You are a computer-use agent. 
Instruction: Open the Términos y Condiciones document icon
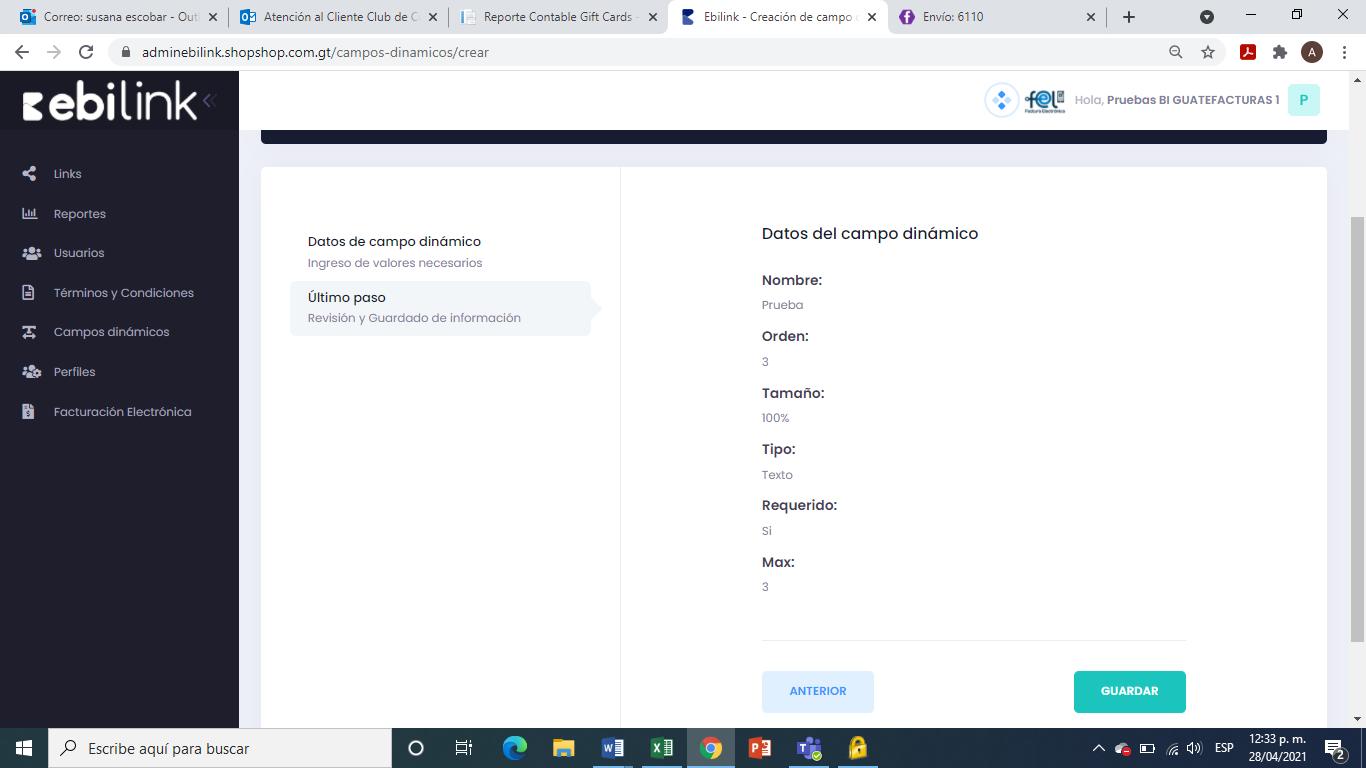point(30,293)
